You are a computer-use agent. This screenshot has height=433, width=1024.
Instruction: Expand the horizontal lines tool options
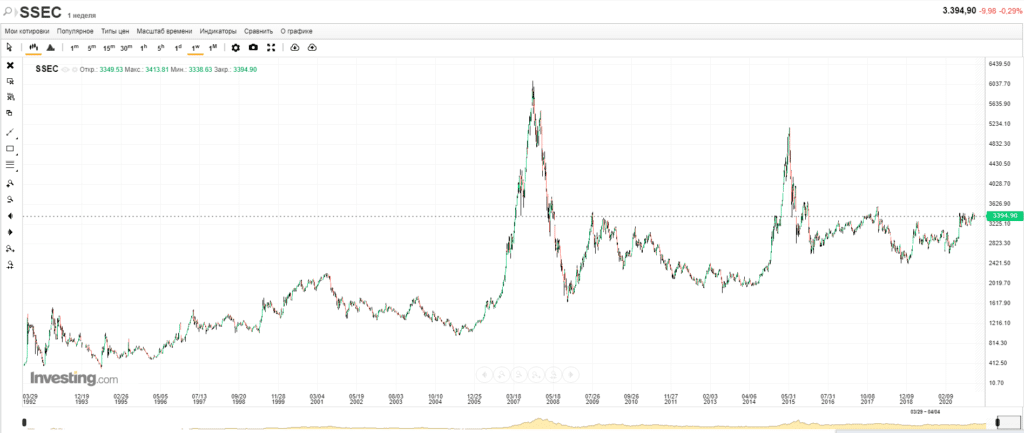click(10, 165)
